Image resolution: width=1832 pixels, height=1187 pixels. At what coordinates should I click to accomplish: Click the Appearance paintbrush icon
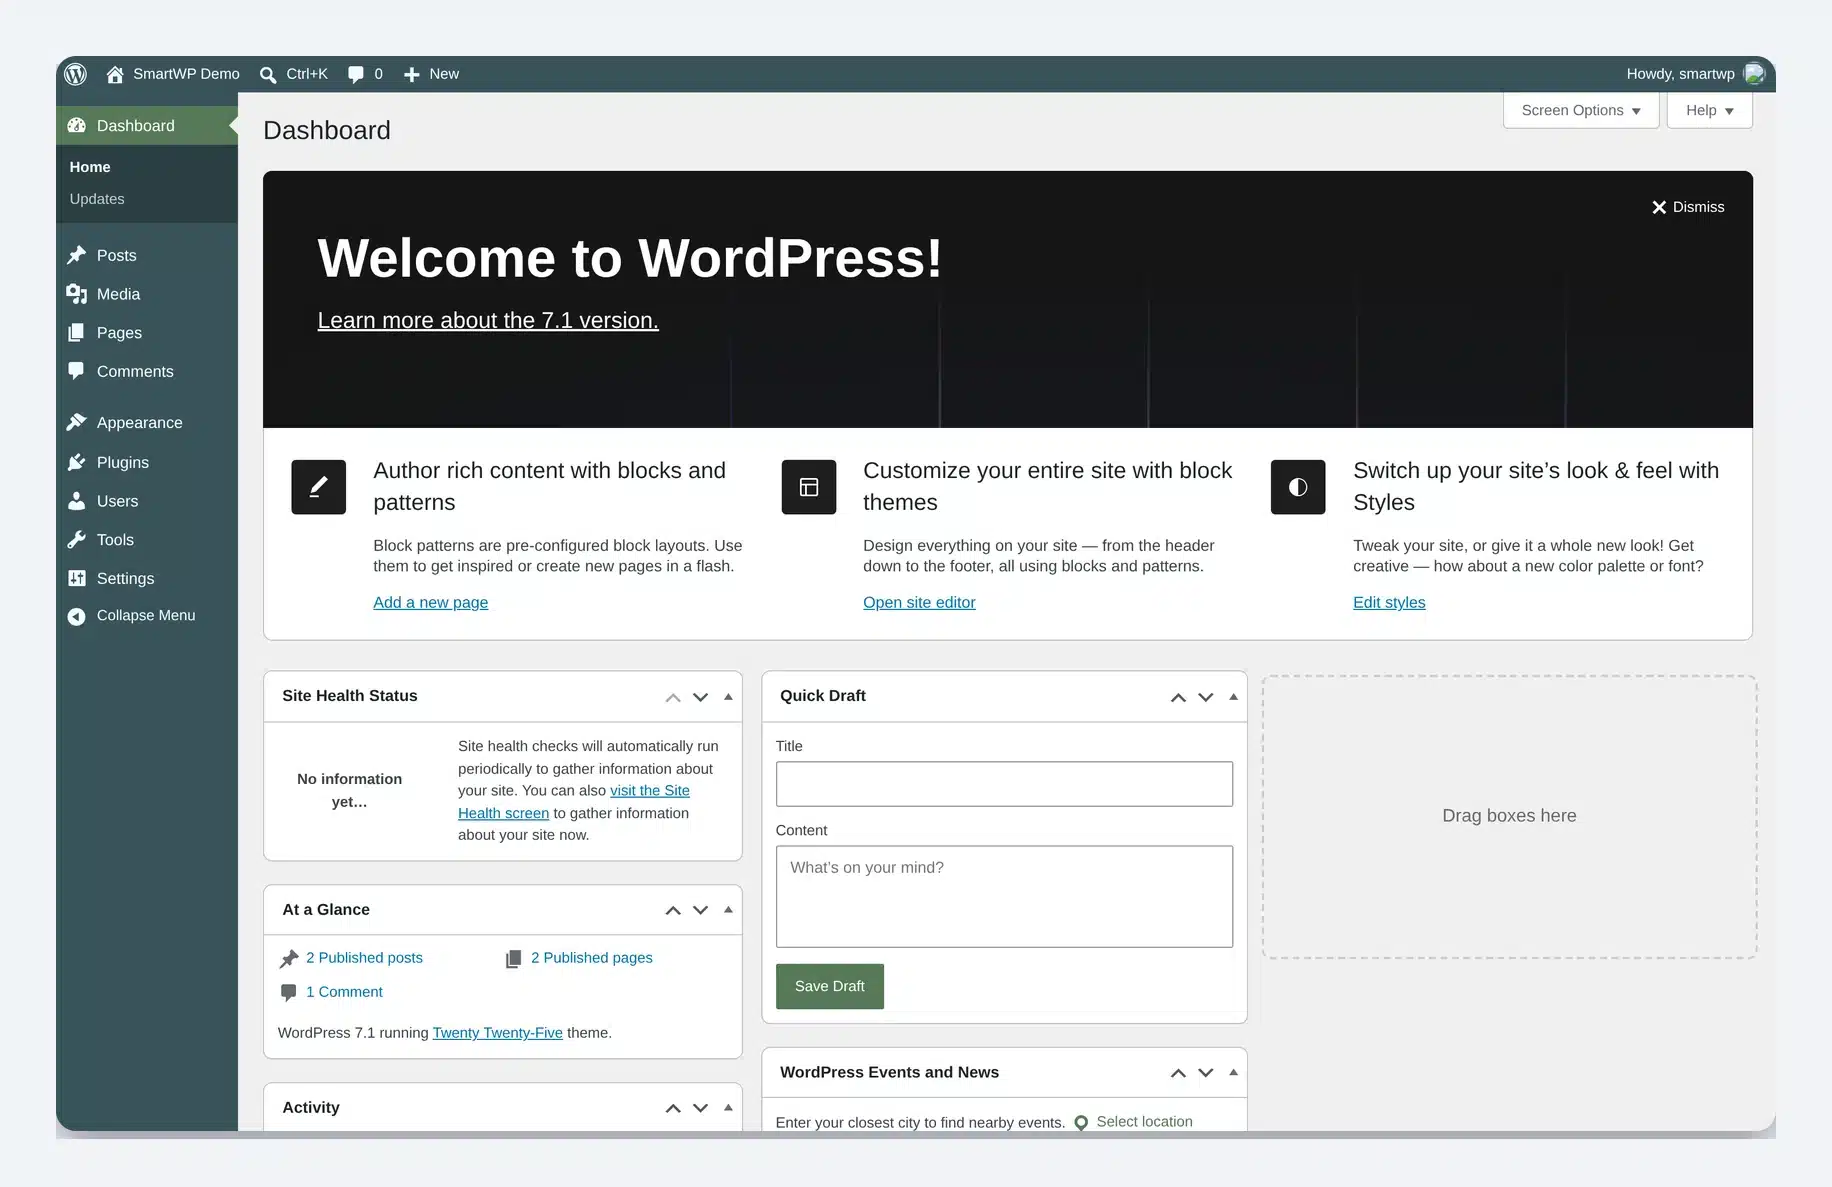pos(77,422)
